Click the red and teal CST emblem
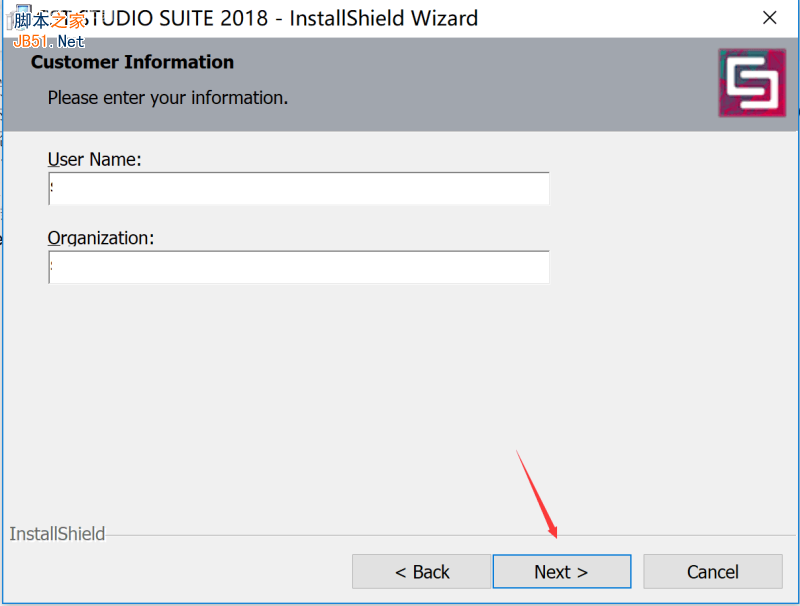Image resolution: width=800 pixels, height=606 pixels. 752,82
